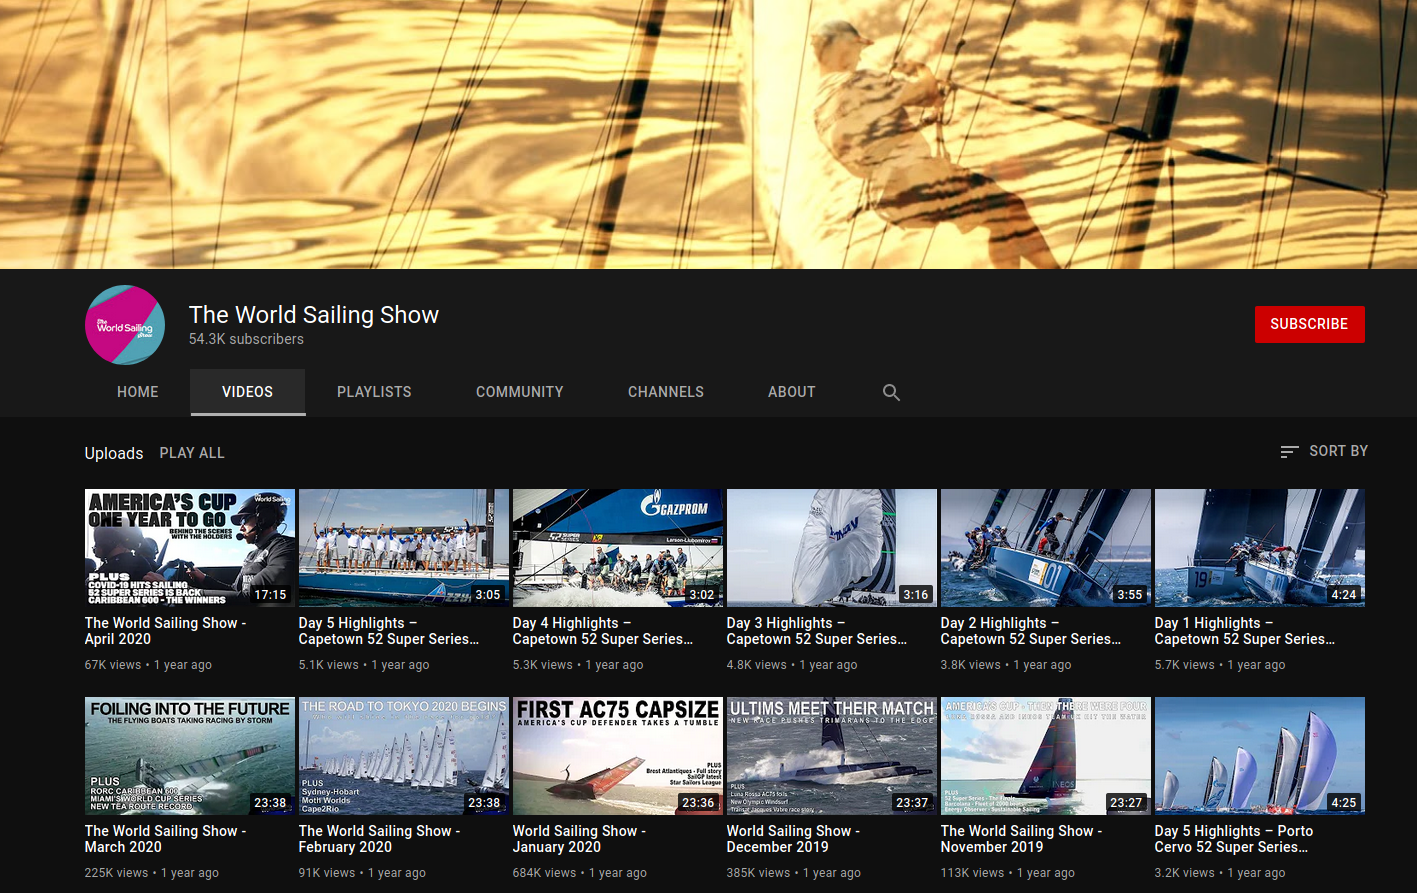
Task: Open the Day 1 Highlights Capetown thumbnail
Action: coord(1260,547)
